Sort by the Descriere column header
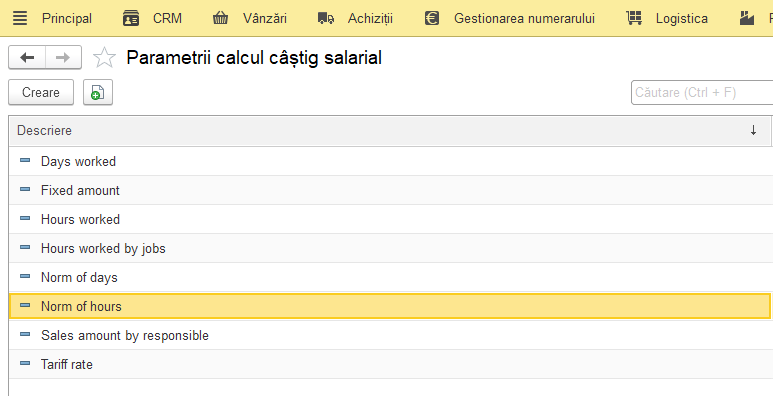773x396 pixels. [x=44, y=131]
